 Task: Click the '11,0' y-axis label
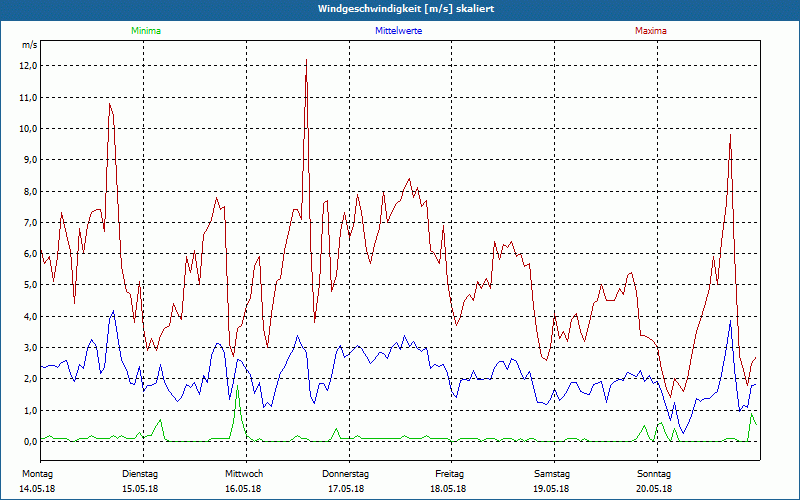point(29,97)
